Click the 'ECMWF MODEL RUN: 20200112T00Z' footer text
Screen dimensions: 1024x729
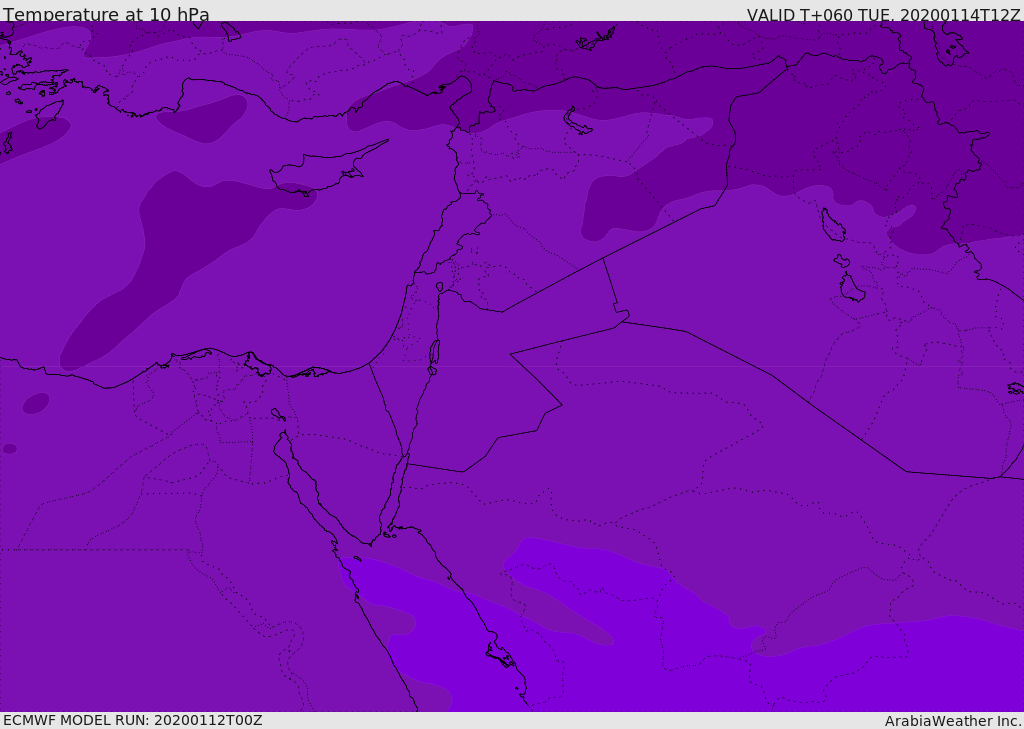pos(133,720)
